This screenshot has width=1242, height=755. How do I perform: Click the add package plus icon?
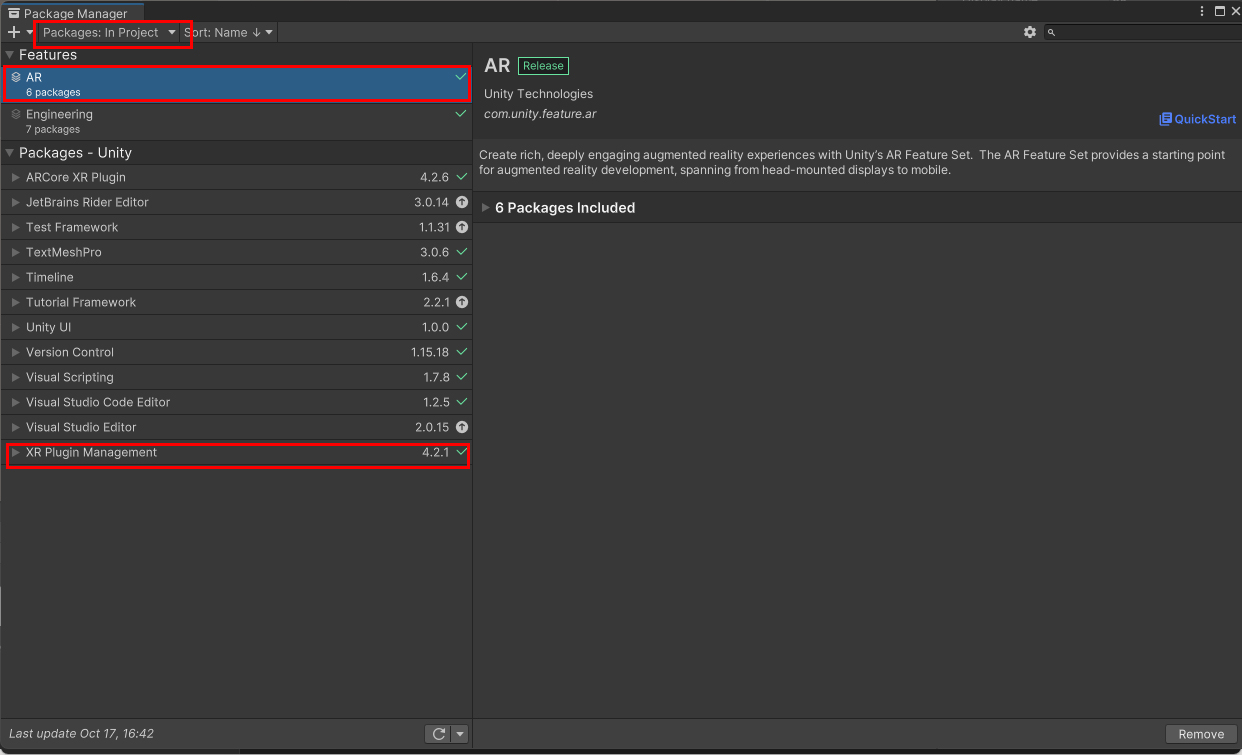14,32
